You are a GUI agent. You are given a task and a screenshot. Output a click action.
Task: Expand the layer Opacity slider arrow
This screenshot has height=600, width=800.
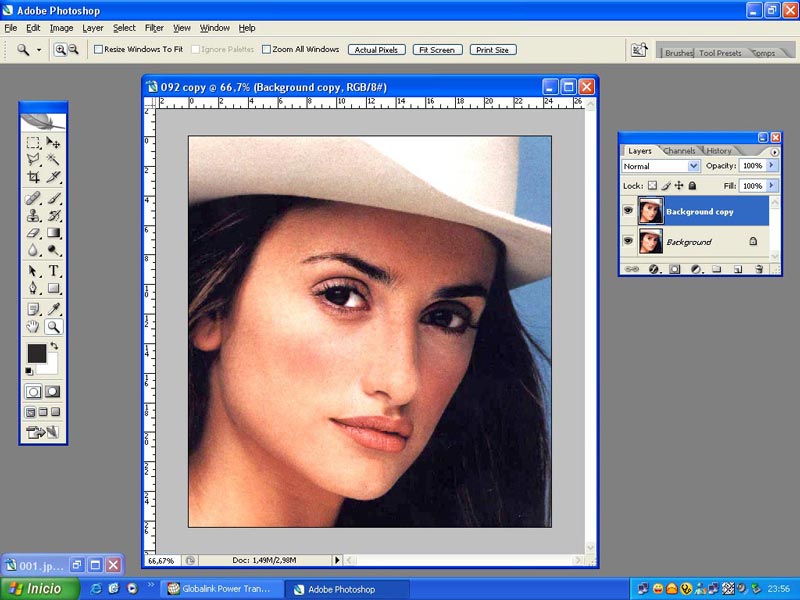(772, 166)
